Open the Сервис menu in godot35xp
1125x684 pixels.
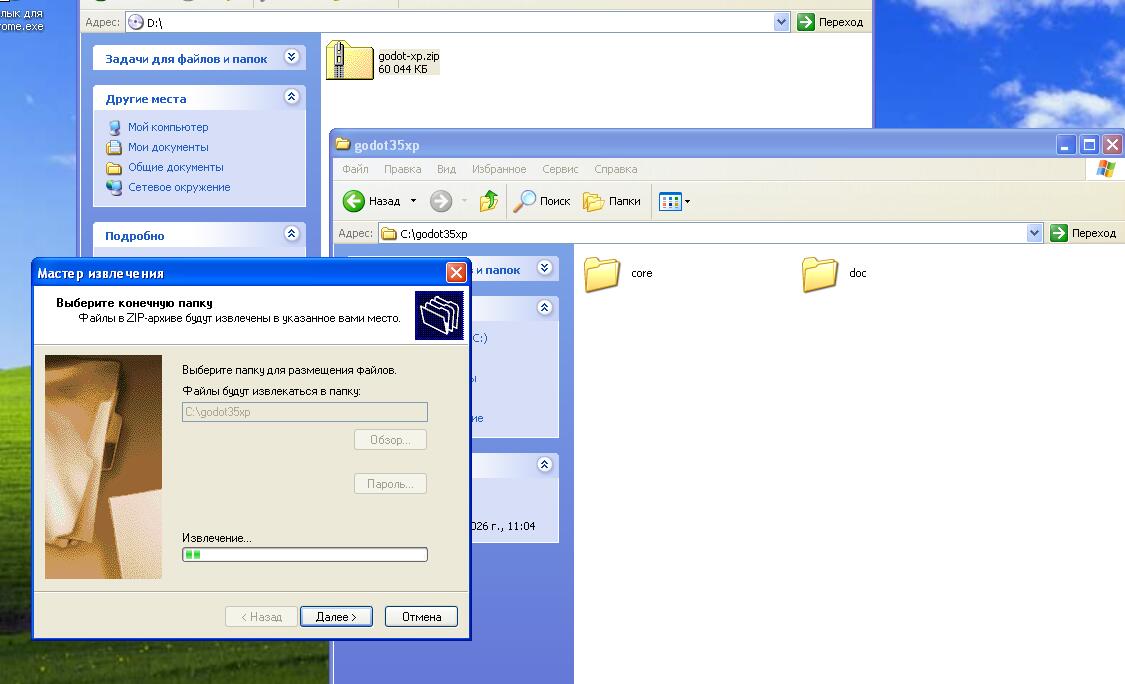(x=560, y=169)
